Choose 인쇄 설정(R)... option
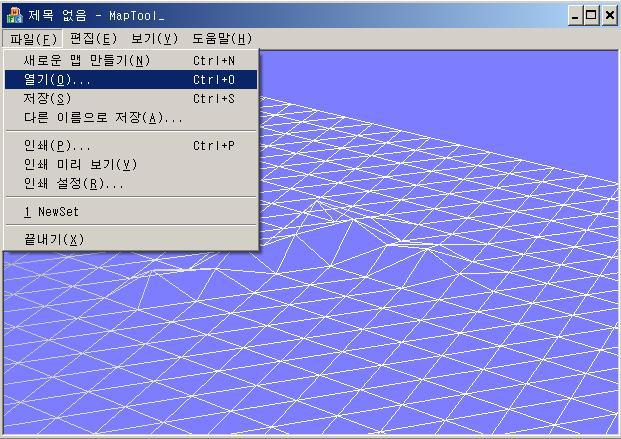This screenshot has width=621, height=439. coord(131,183)
